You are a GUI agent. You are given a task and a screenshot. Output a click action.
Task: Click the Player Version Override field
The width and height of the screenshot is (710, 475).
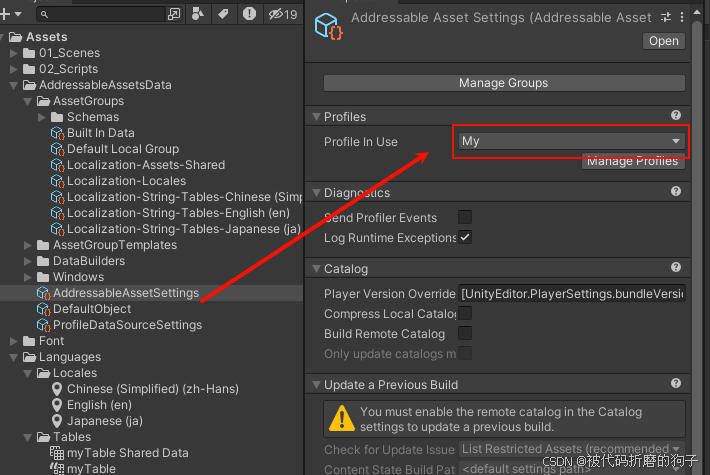pyautogui.click(x=571, y=294)
